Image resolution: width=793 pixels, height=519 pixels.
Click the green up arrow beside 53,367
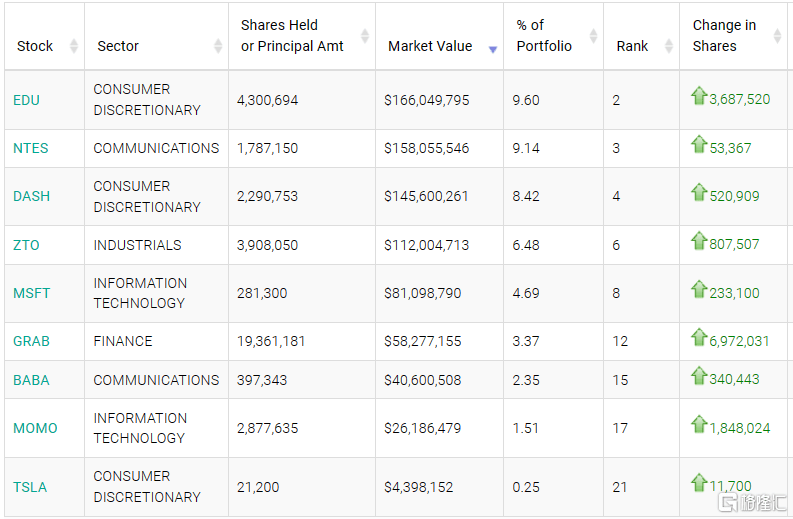point(699,144)
